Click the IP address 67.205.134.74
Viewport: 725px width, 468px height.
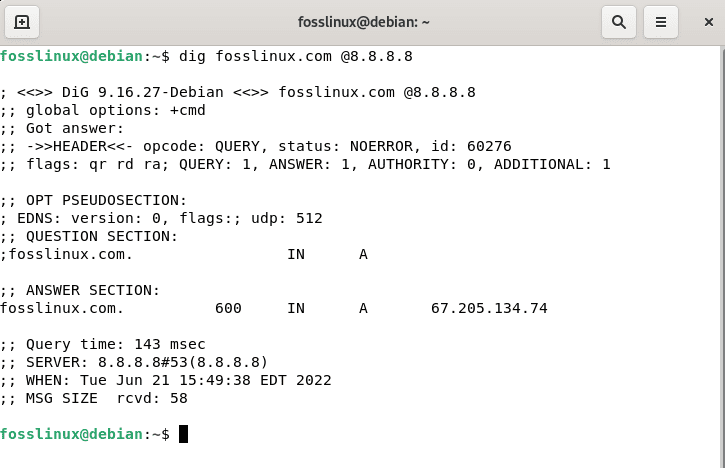(489, 308)
